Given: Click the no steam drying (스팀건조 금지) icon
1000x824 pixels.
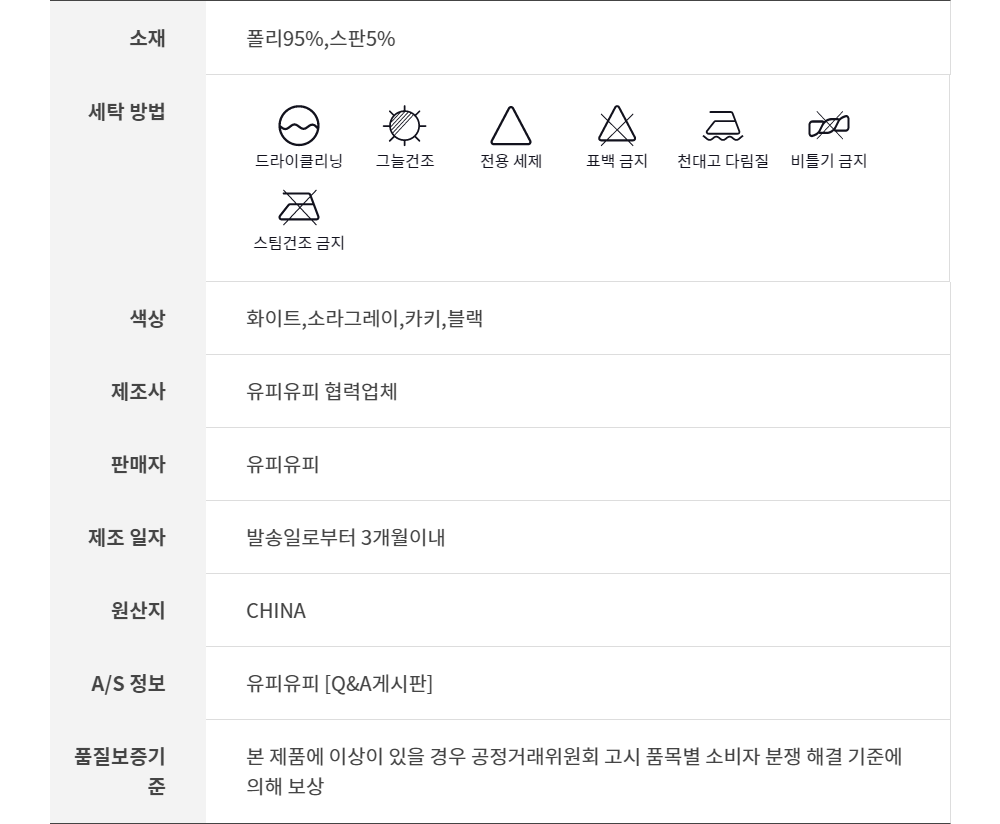Looking at the screenshot, I should (298, 207).
